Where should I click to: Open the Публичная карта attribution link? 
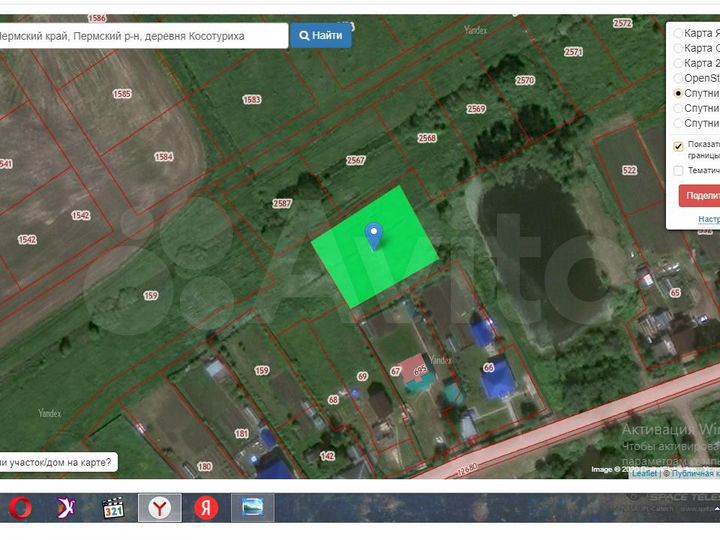pos(695,473)
